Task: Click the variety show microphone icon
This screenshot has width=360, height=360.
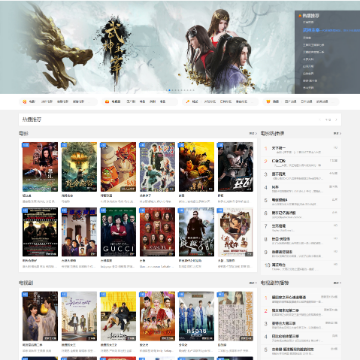Action: click(x=188, y=102)
